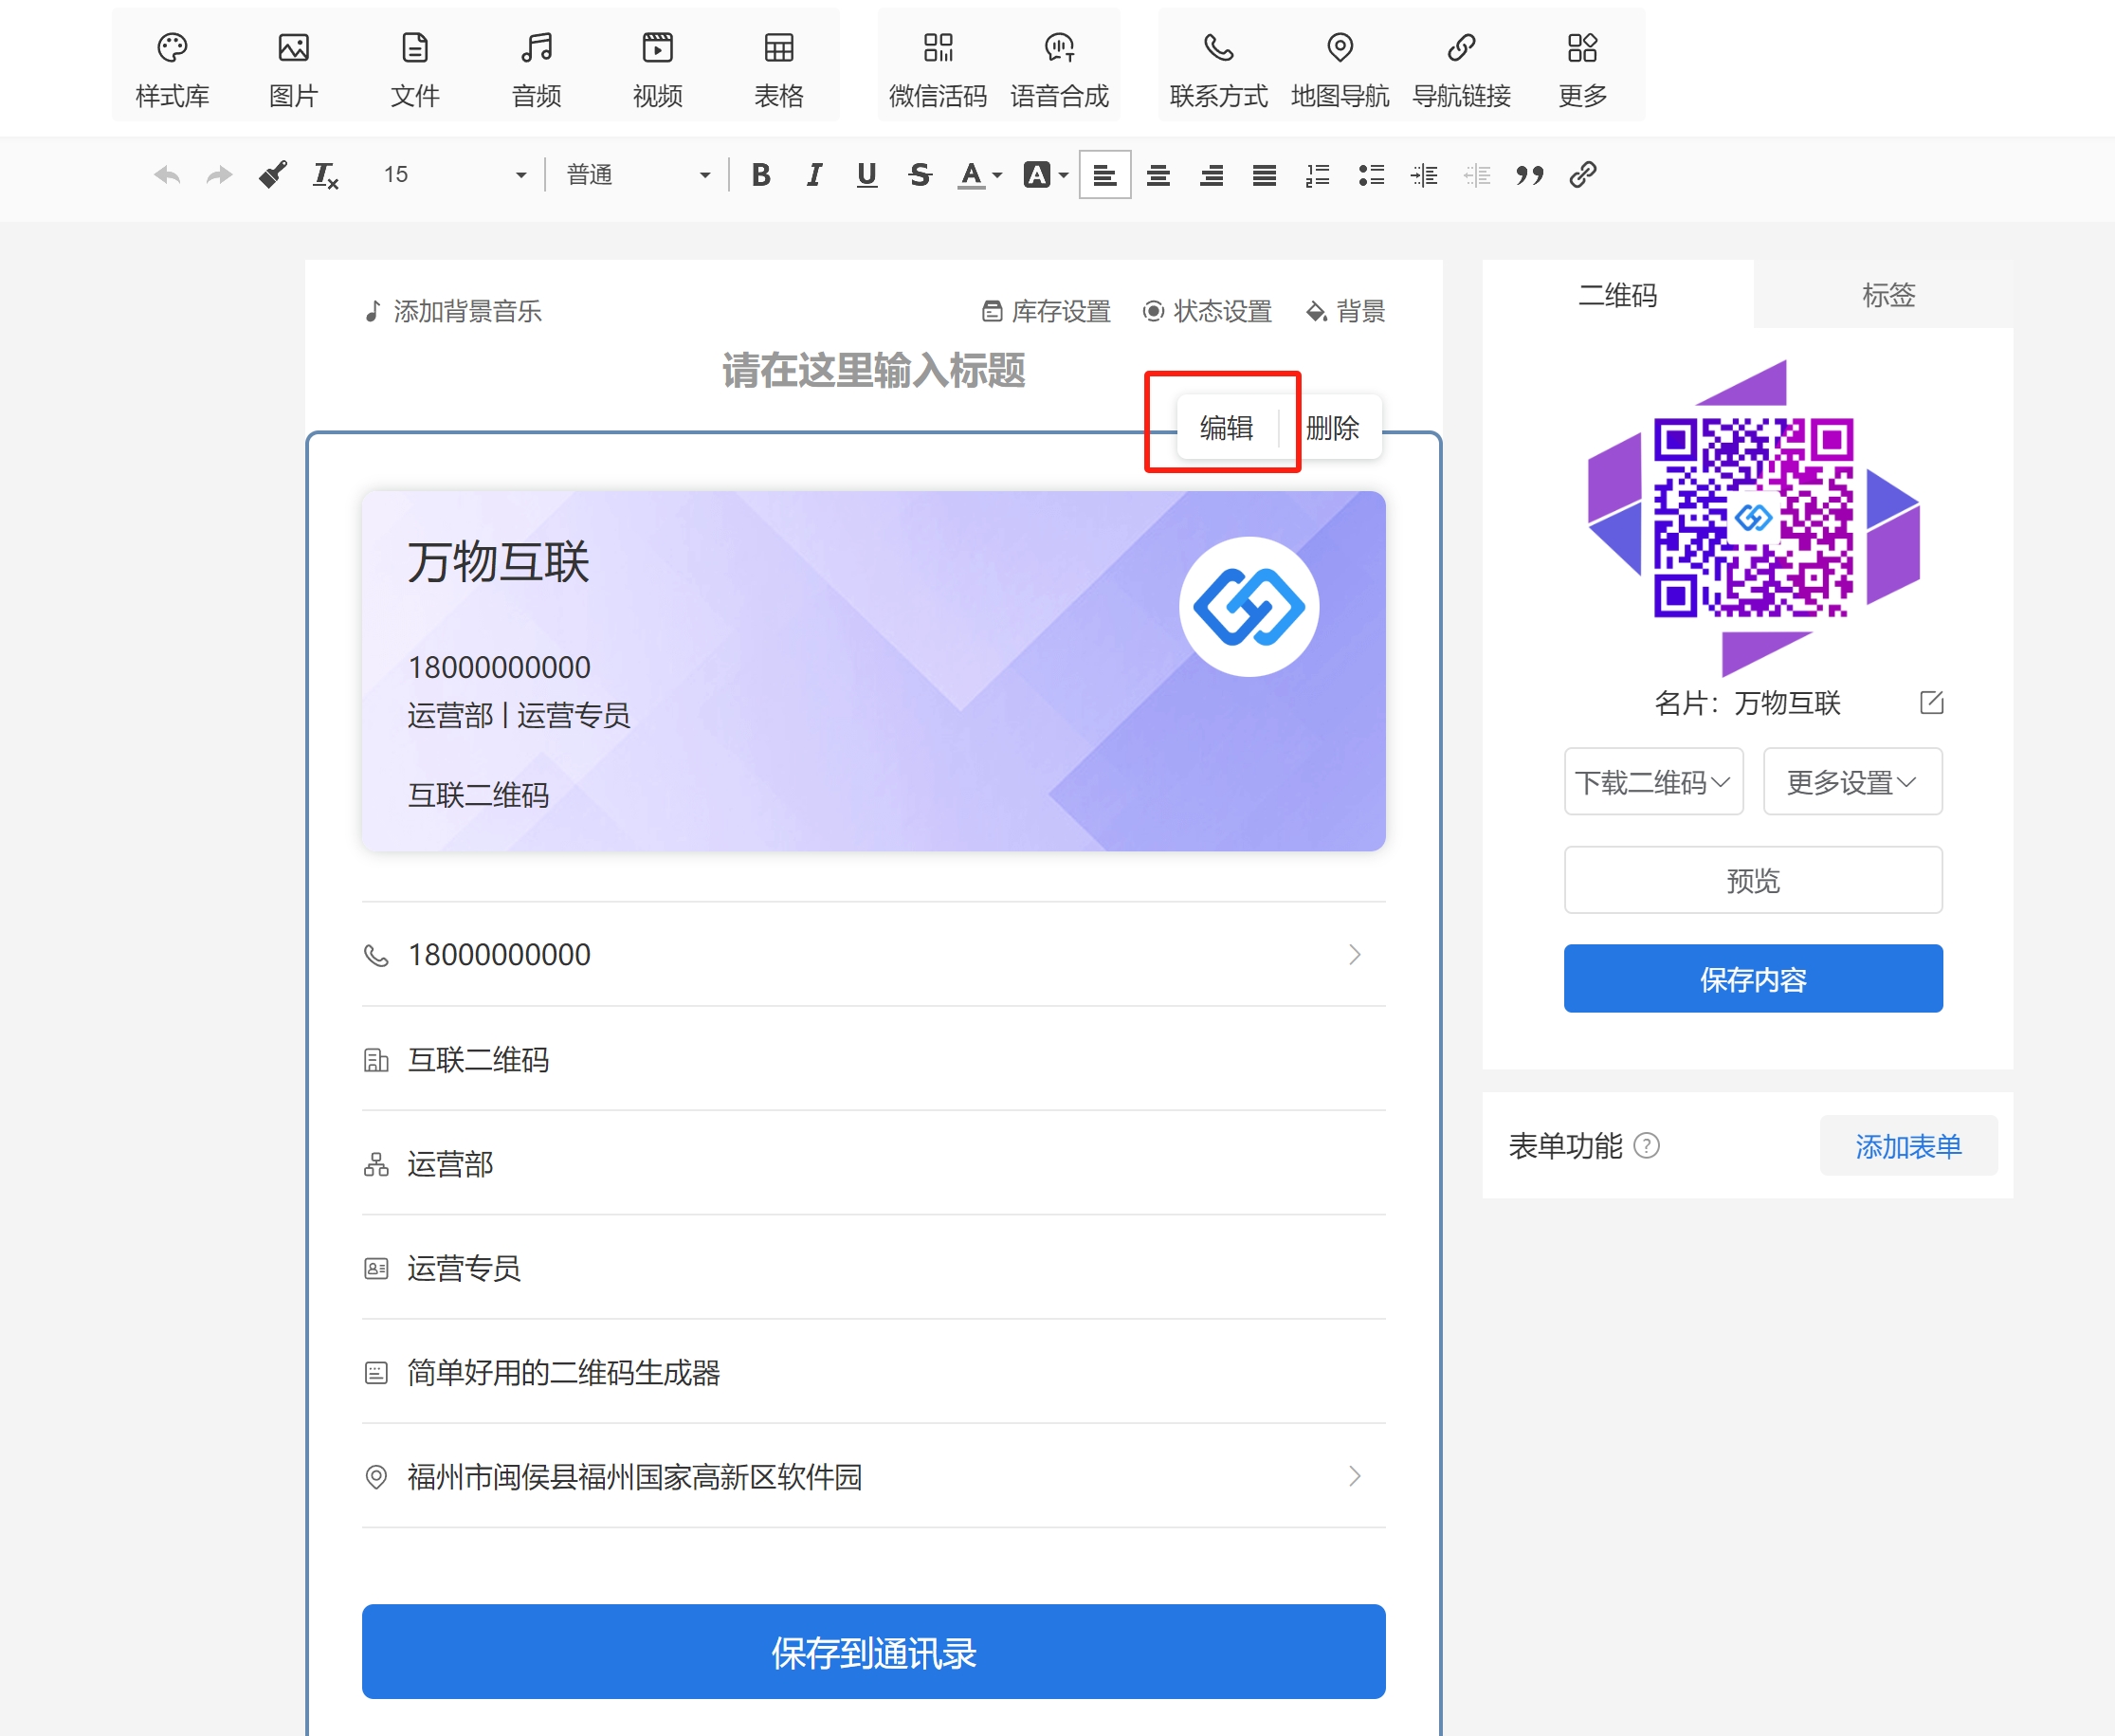
Task: Add a file via 文件
Action: click(x=414, y=68)
